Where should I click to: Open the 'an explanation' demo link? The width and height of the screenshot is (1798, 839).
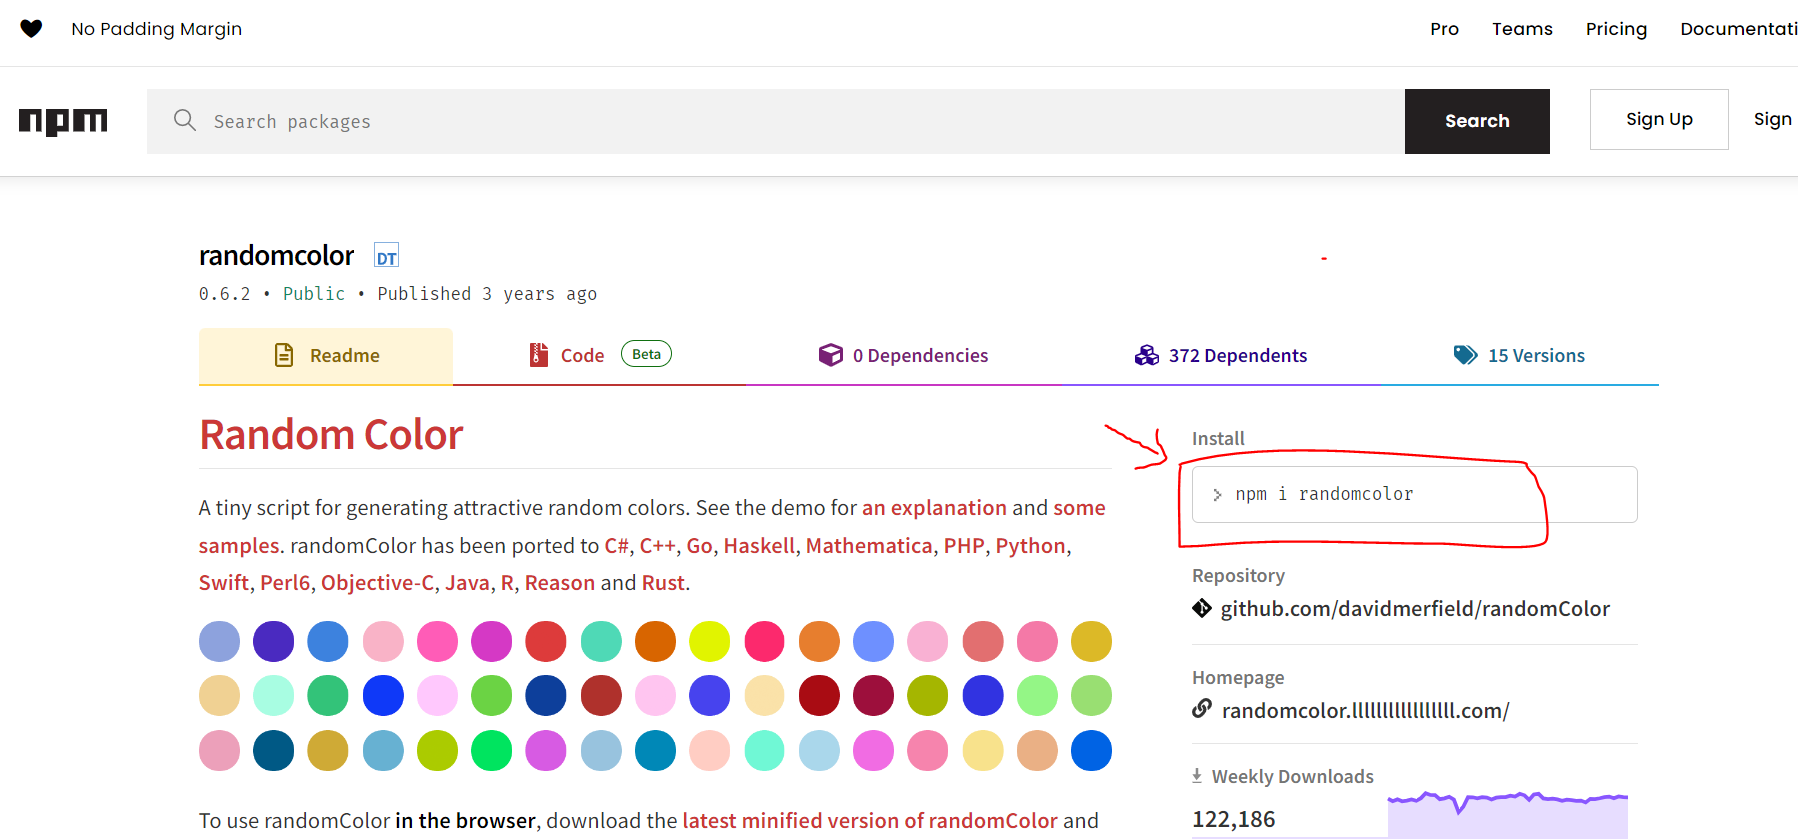[934, 507]
